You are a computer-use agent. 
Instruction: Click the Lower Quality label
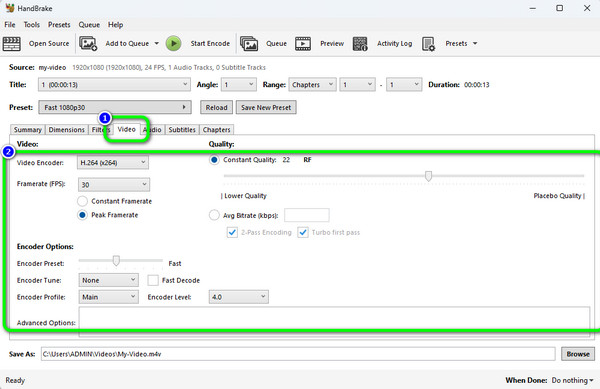[245, 196]
